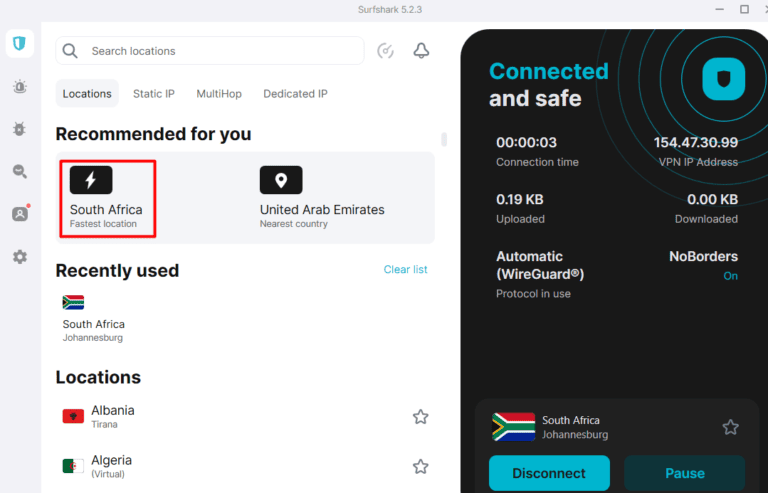
Task: Switch to the MultiHop tab
Action: pos(219,94)
